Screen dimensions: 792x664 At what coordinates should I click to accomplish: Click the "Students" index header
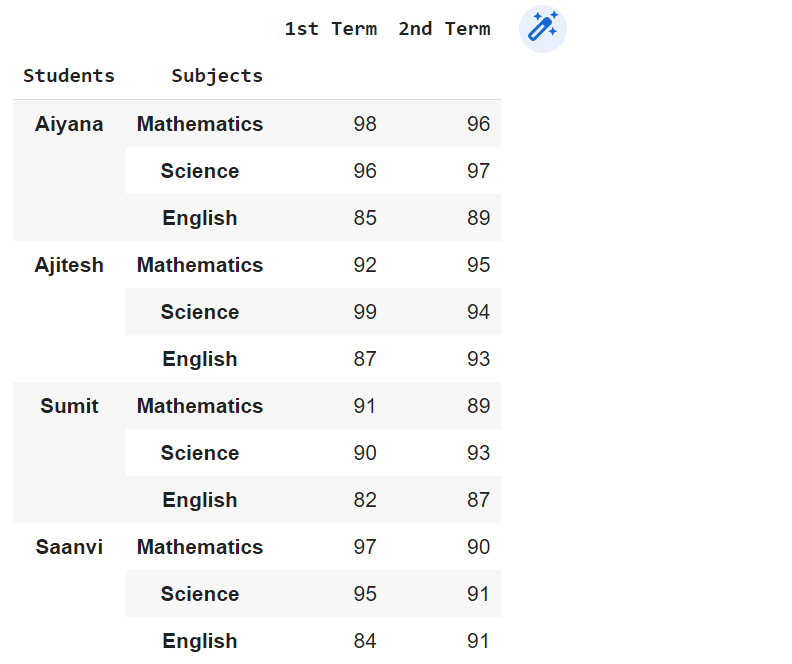[69, 76]
